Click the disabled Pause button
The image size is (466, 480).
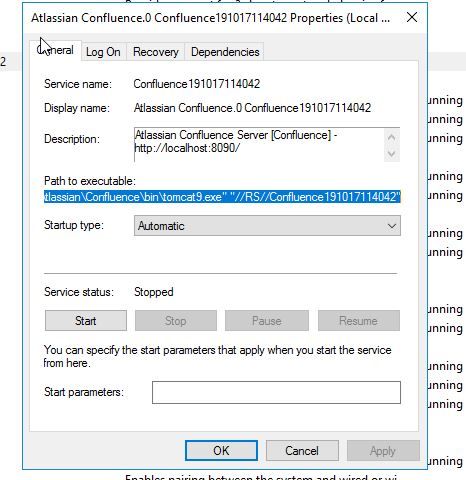(267, 321)
